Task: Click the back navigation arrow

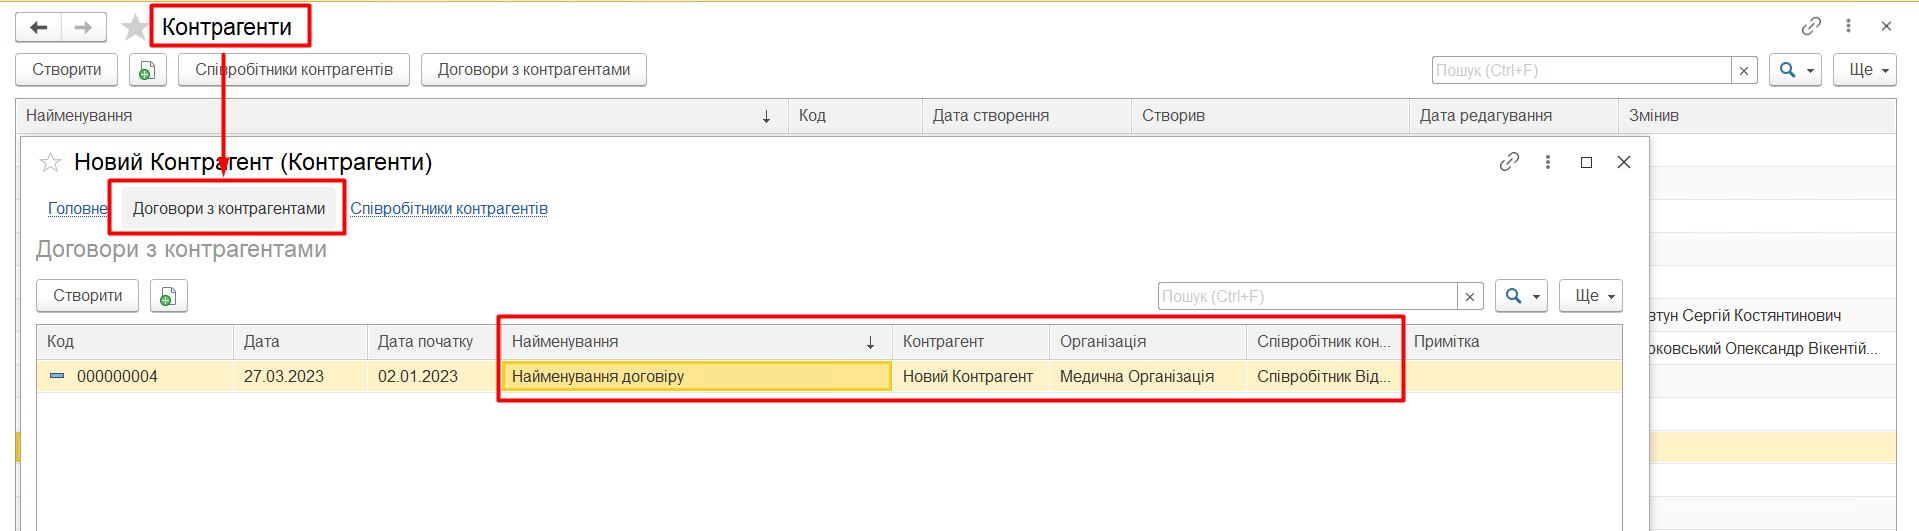Action: [x=39, y=27]
